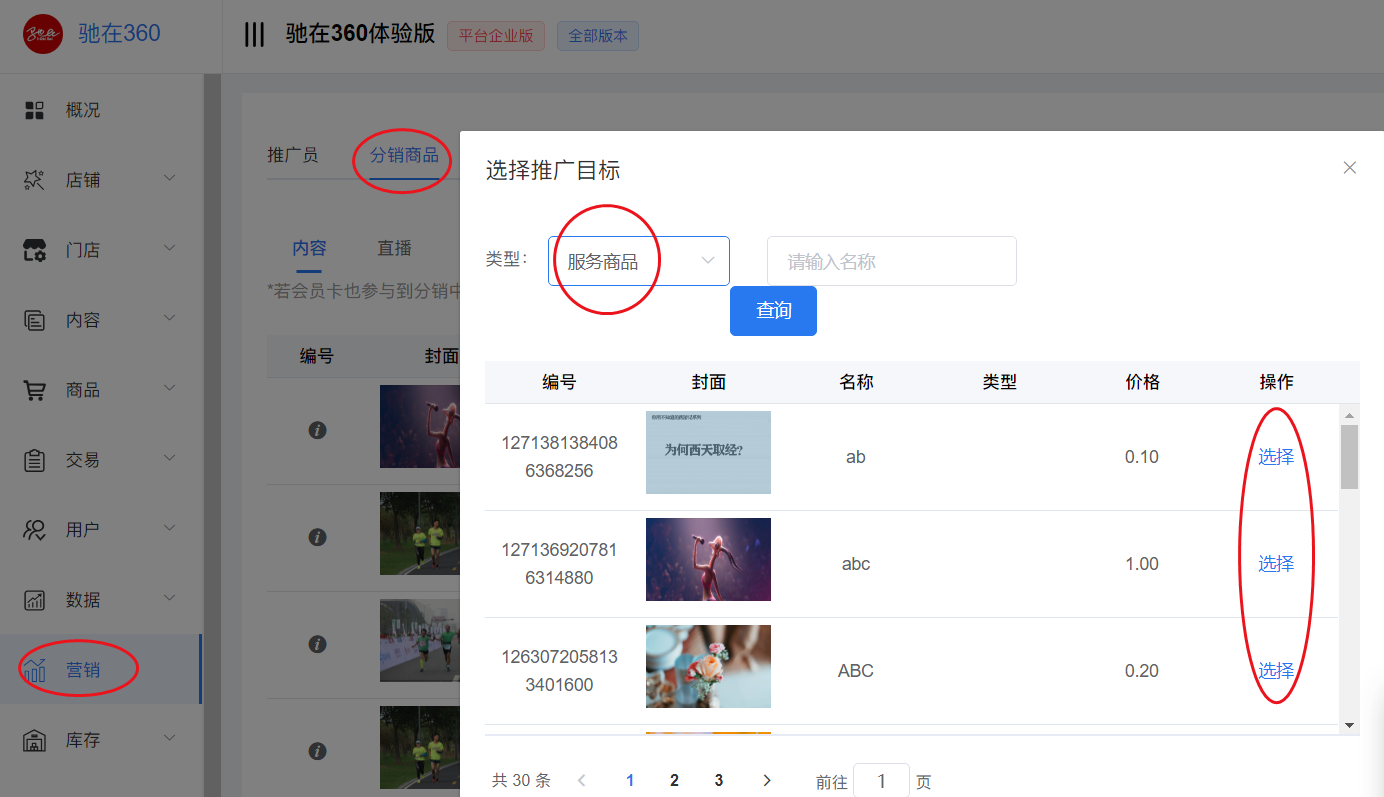Image resolution: width=1384 pixels, height=797 pixels.
Task: Expand the 商品 menu chevron
Action: point(170,388)
